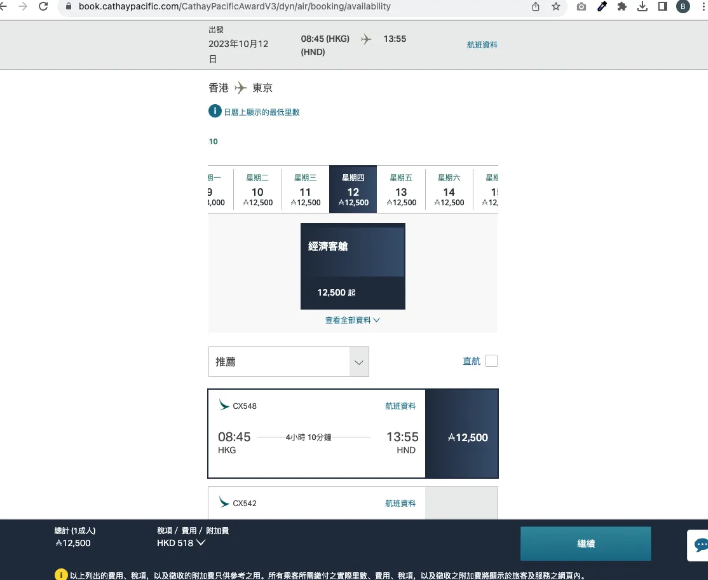Enable the 直航 direct flight checkbox
This screenshot has width=708, height=580.
(x=491, y=361)
